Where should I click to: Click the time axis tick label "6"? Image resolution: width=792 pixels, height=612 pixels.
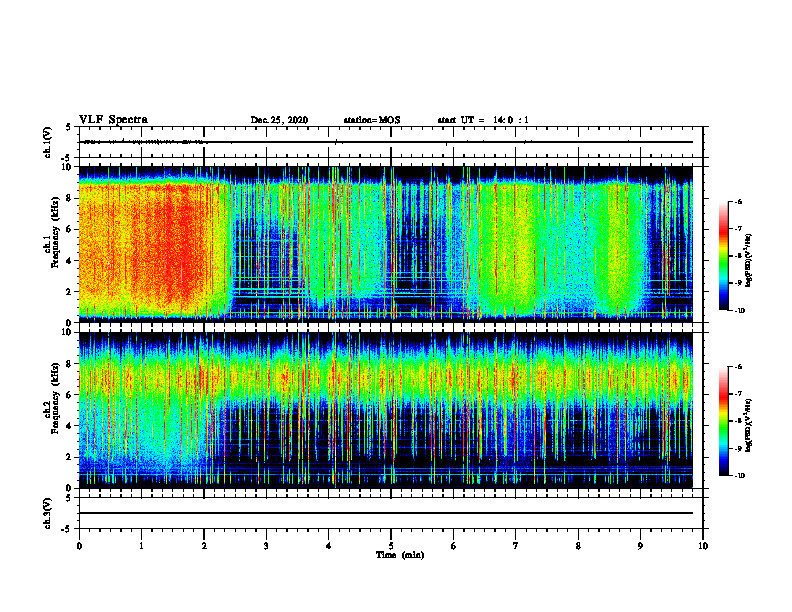[x=454, y=545]
